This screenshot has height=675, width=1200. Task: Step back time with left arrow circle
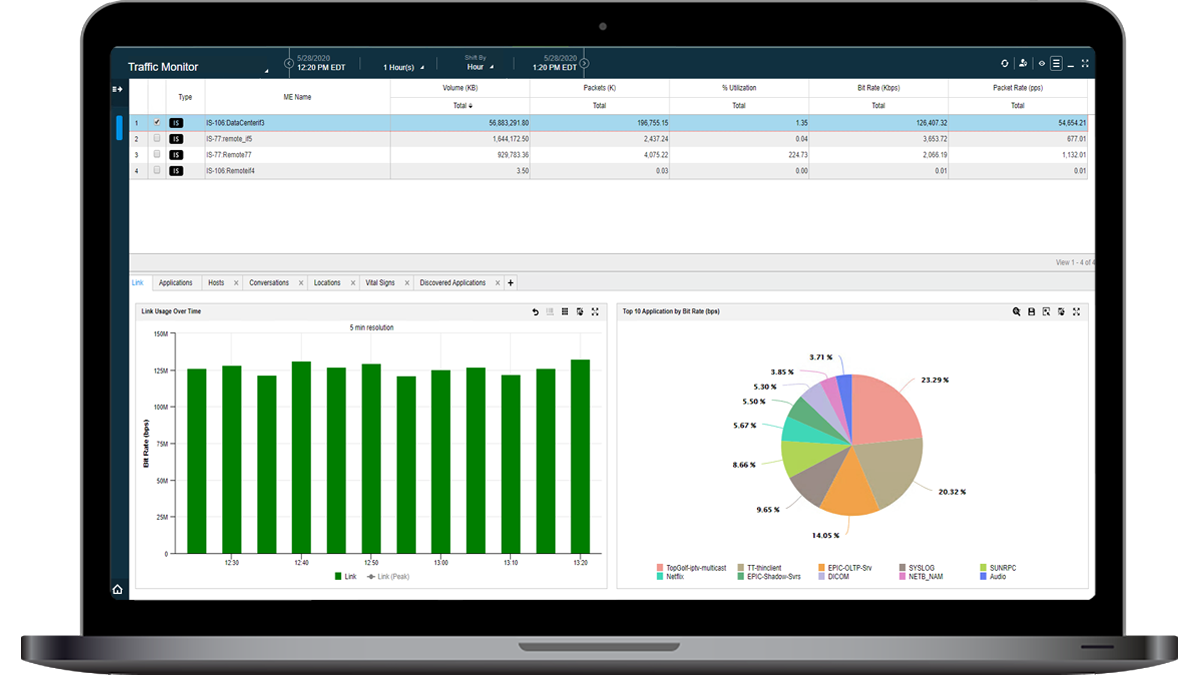coord(289,63)
